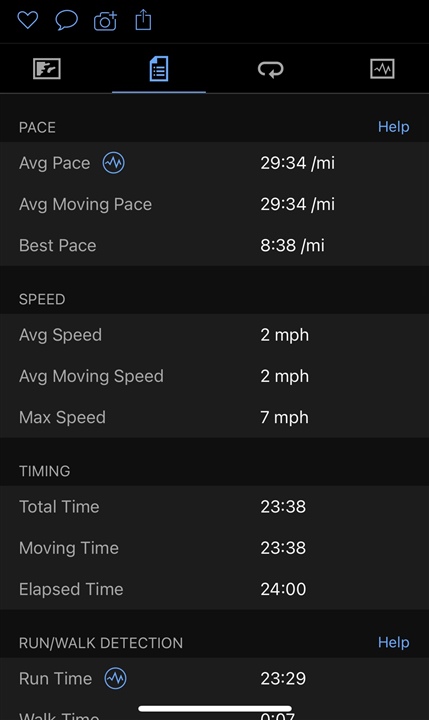Tap the heart like icon

28,20
